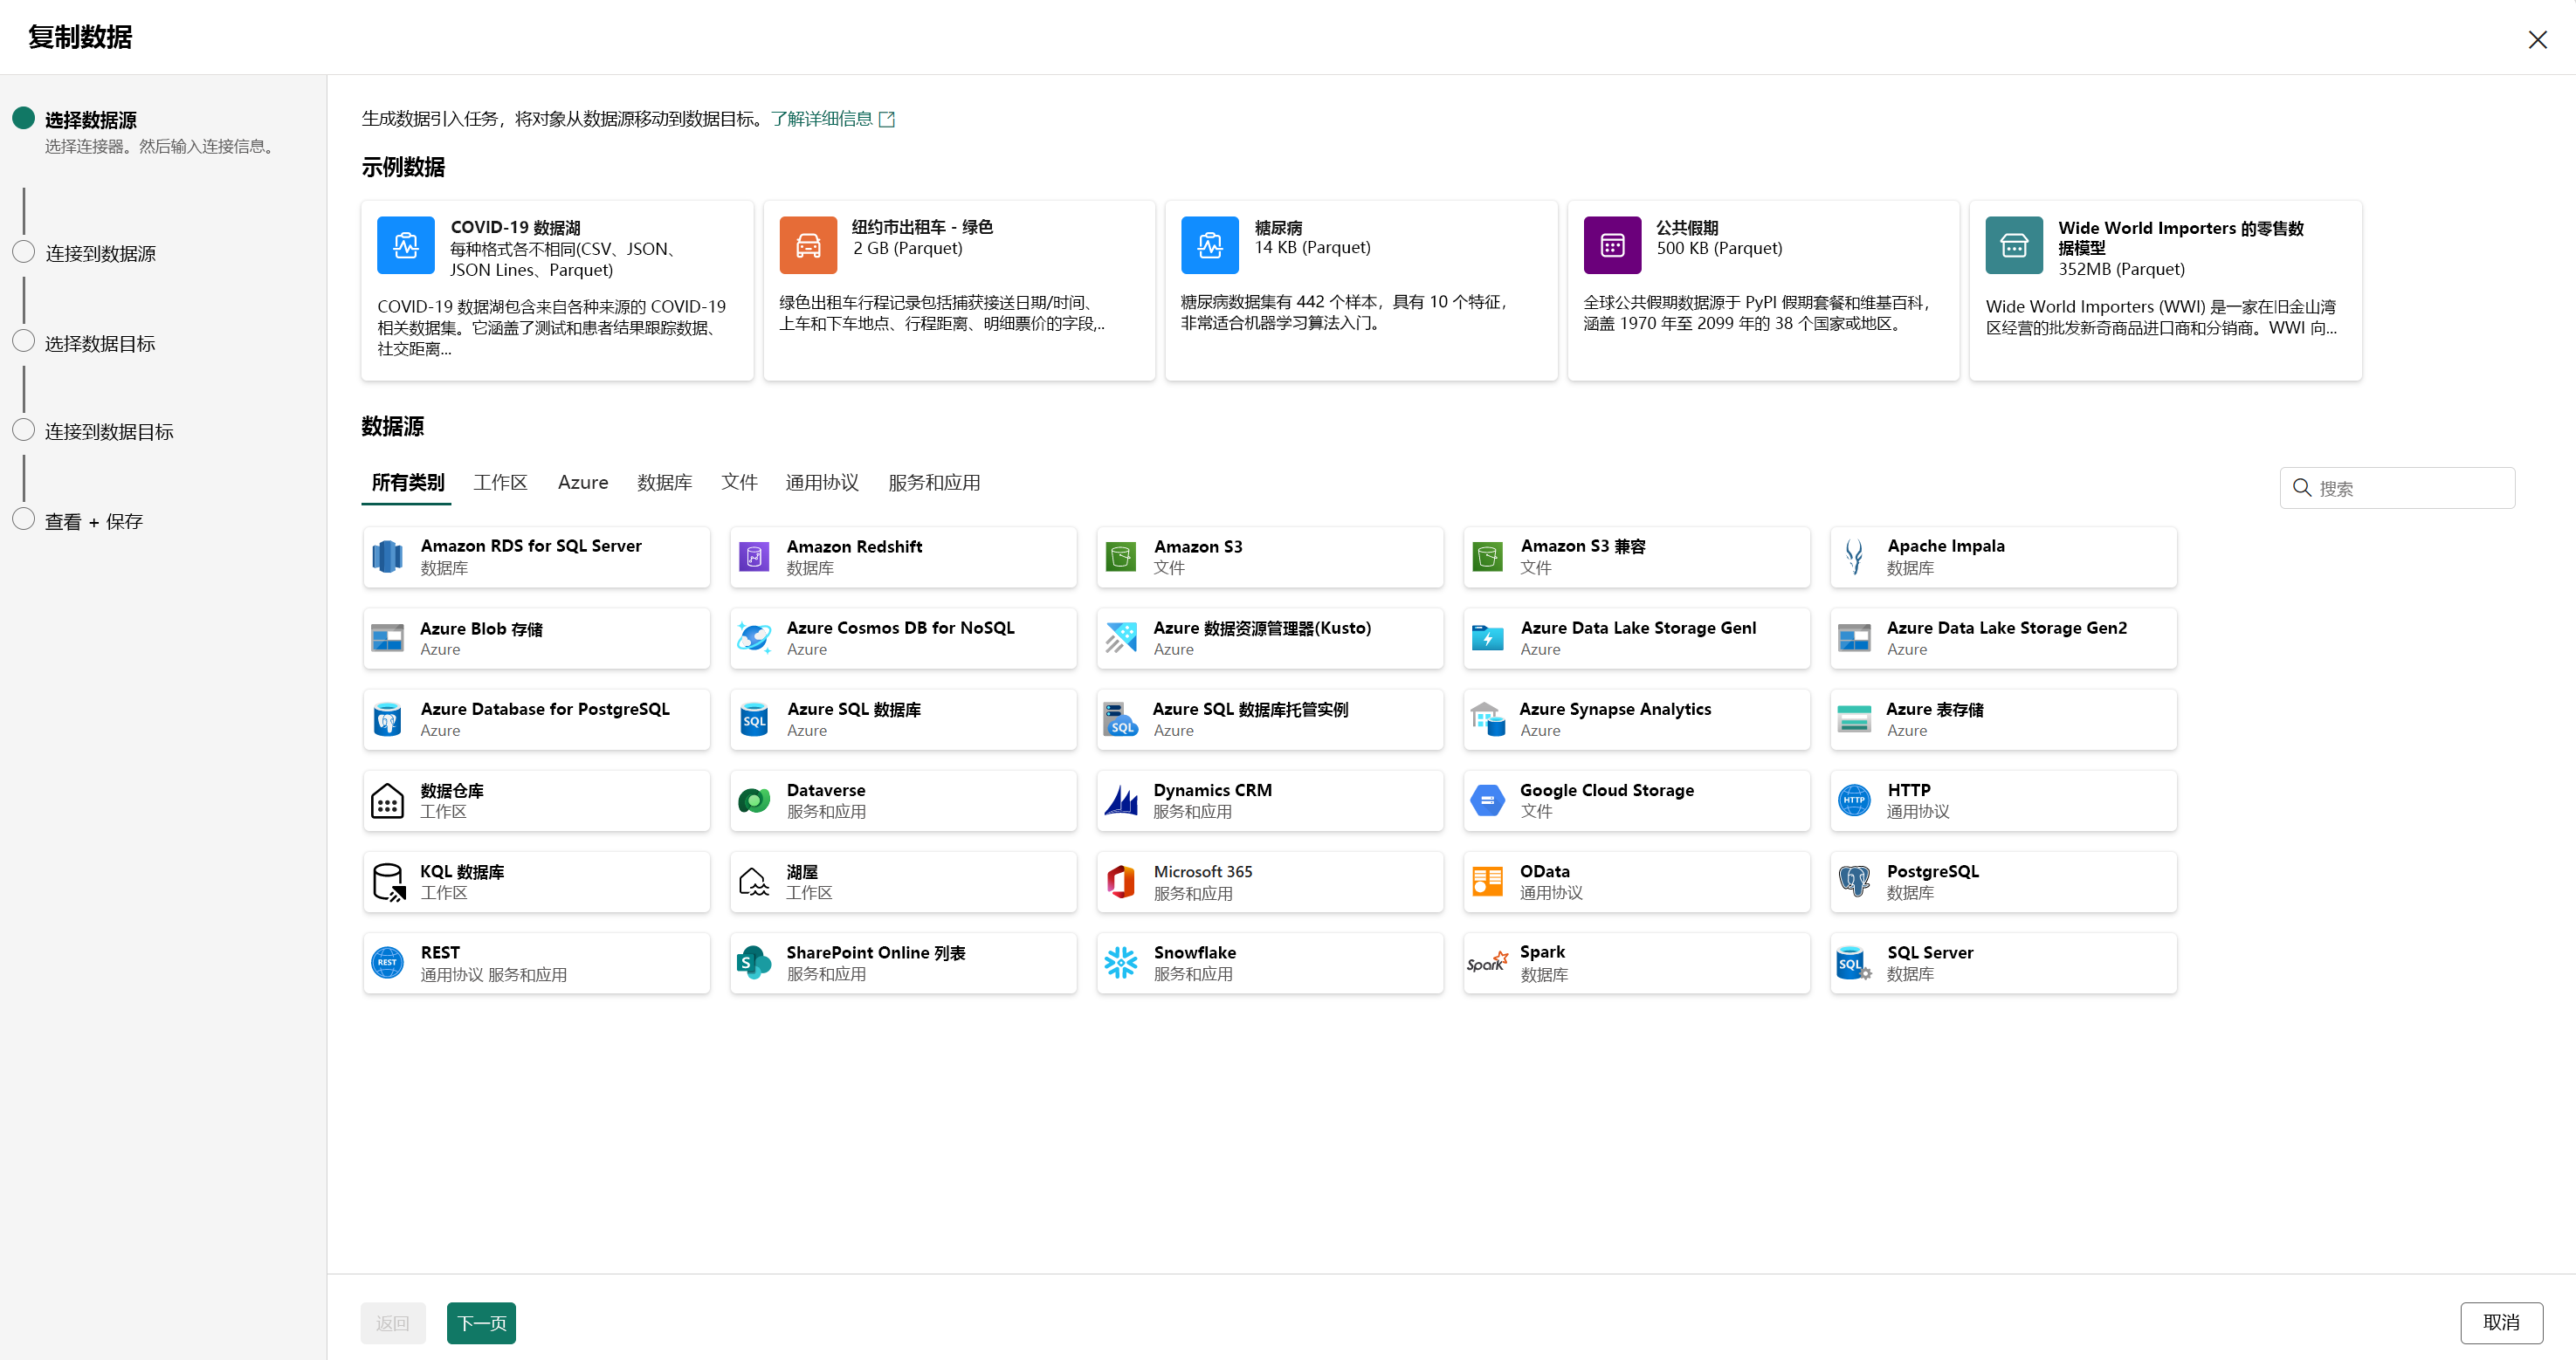Click the Dataverse icon

pos(754,801)
